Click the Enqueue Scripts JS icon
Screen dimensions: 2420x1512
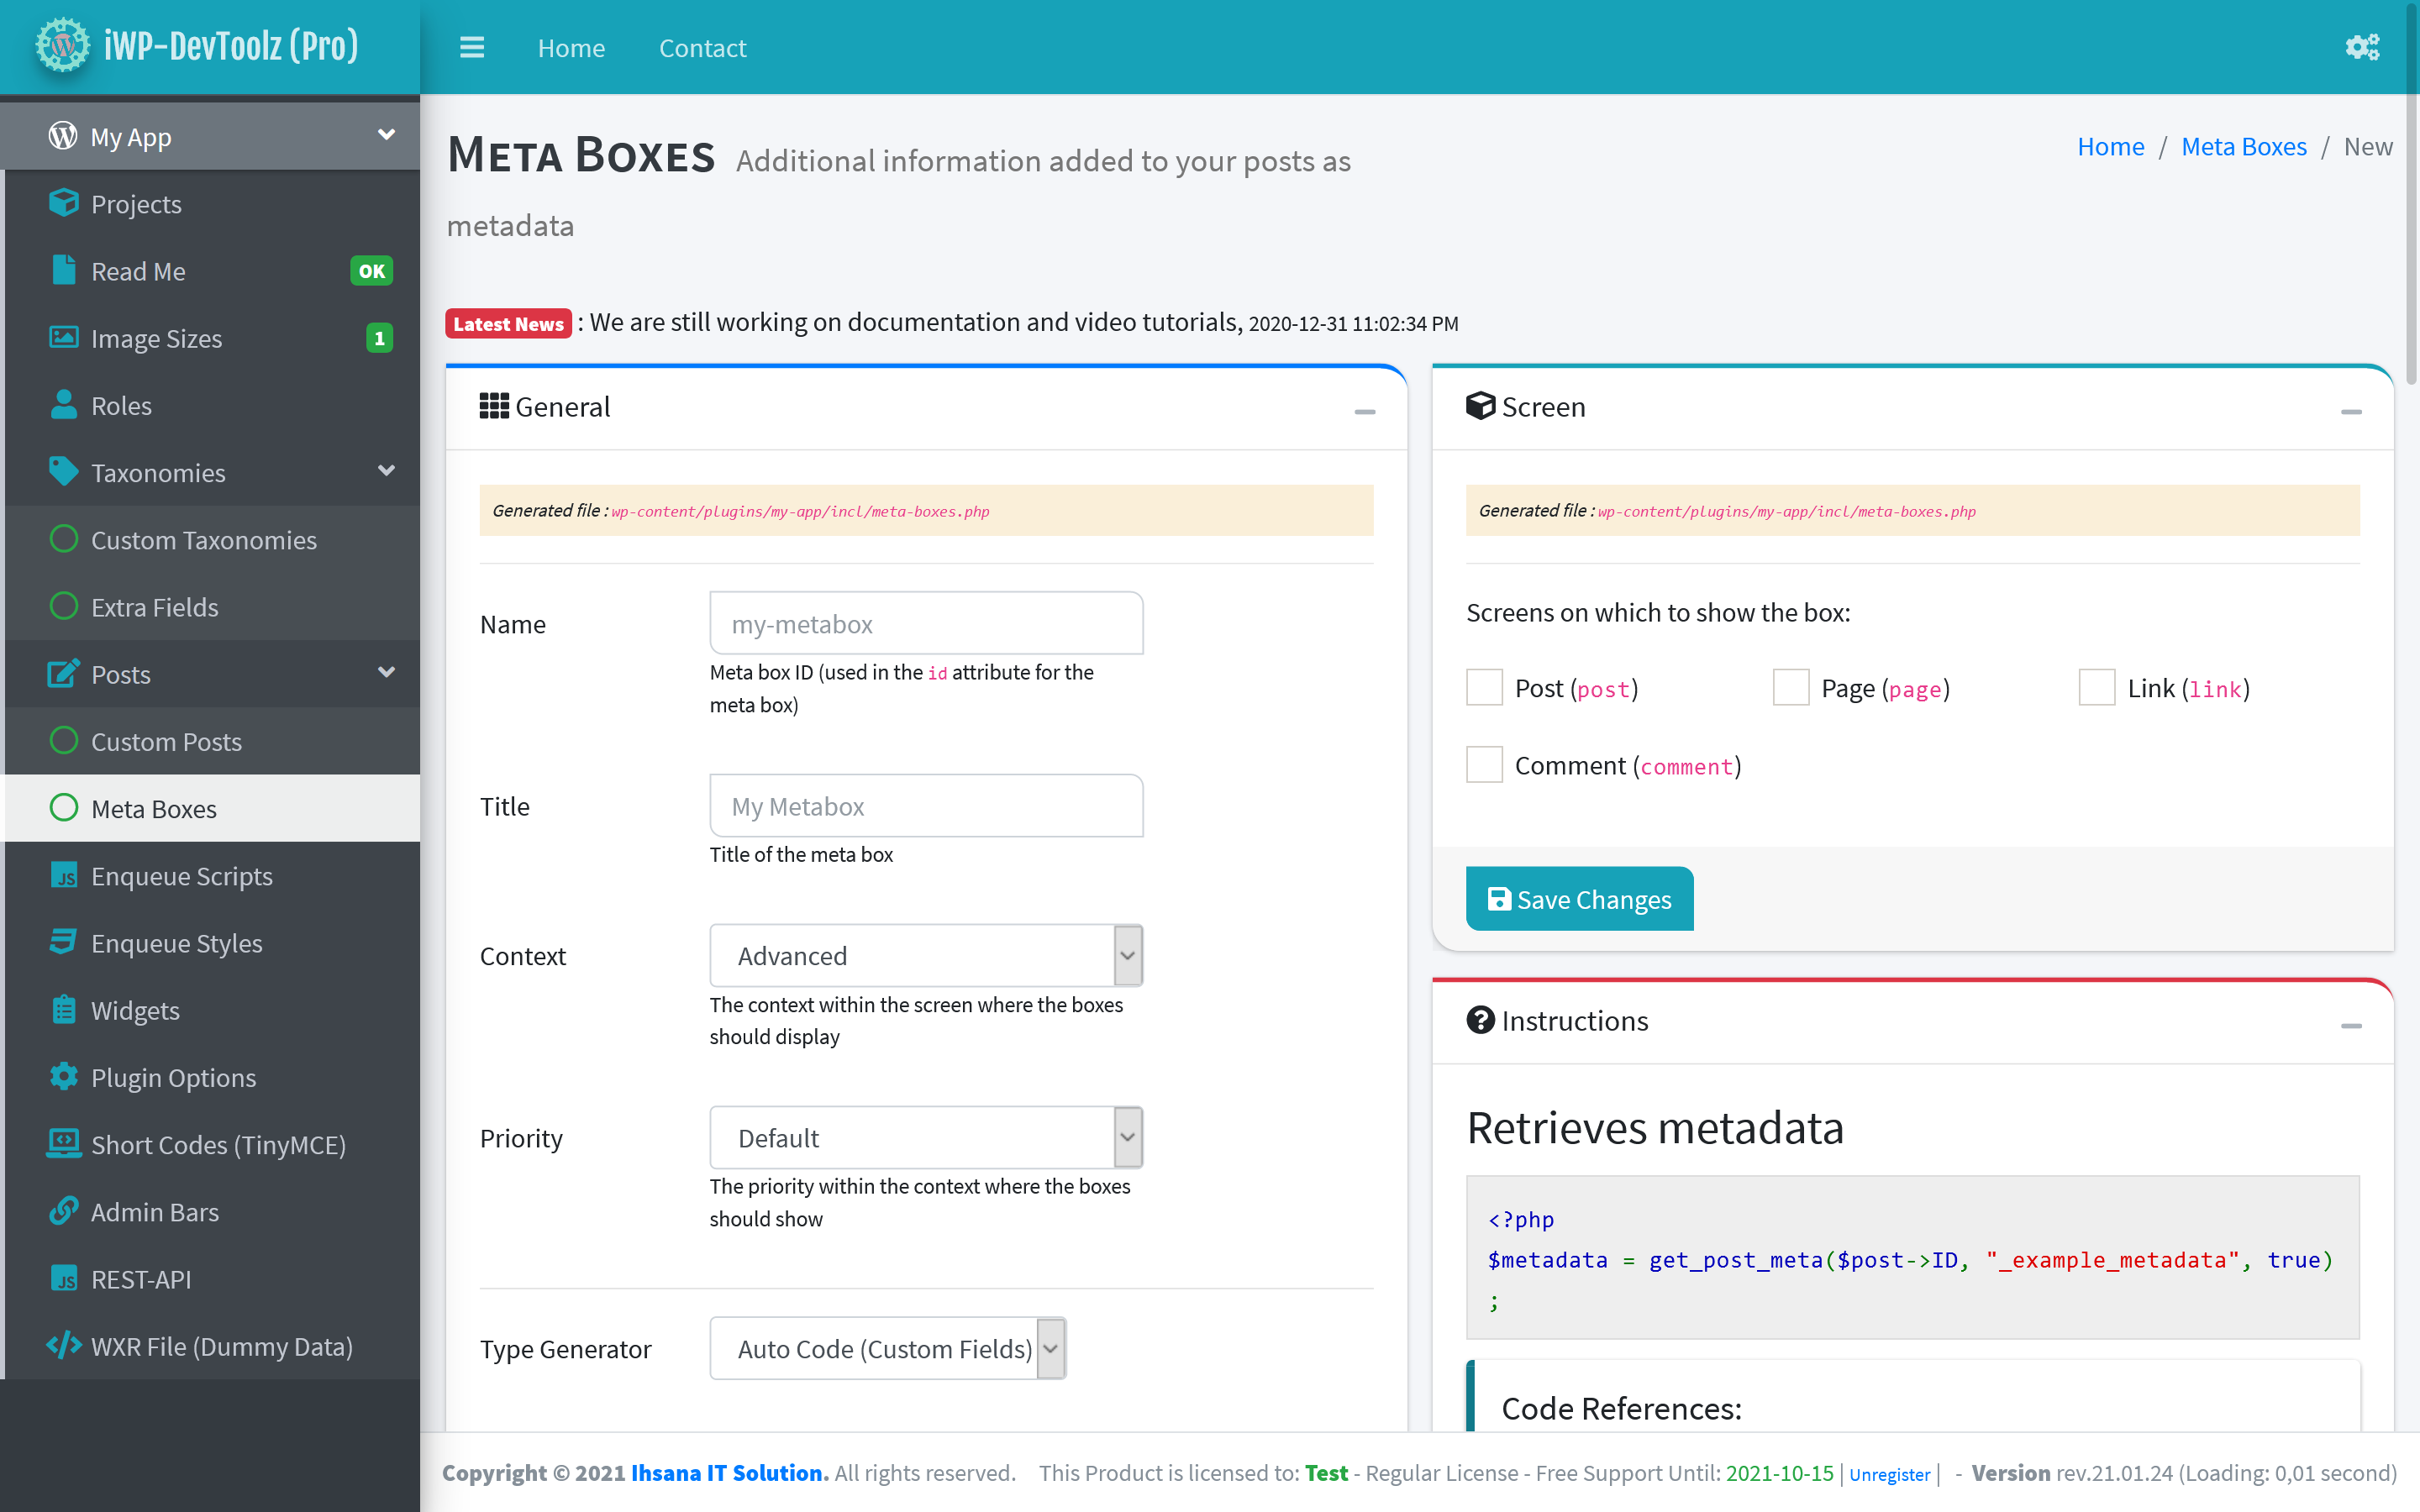(63, 875)
